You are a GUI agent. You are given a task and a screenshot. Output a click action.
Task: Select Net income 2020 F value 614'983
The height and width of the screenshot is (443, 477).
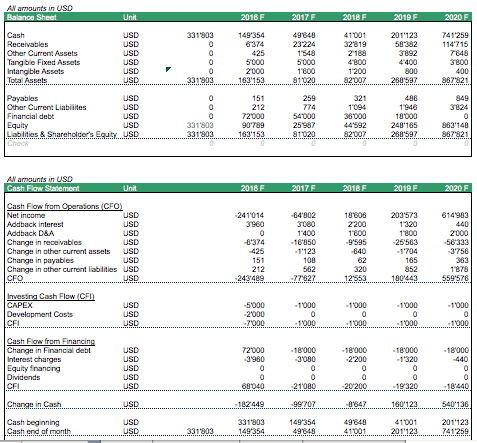455,215
